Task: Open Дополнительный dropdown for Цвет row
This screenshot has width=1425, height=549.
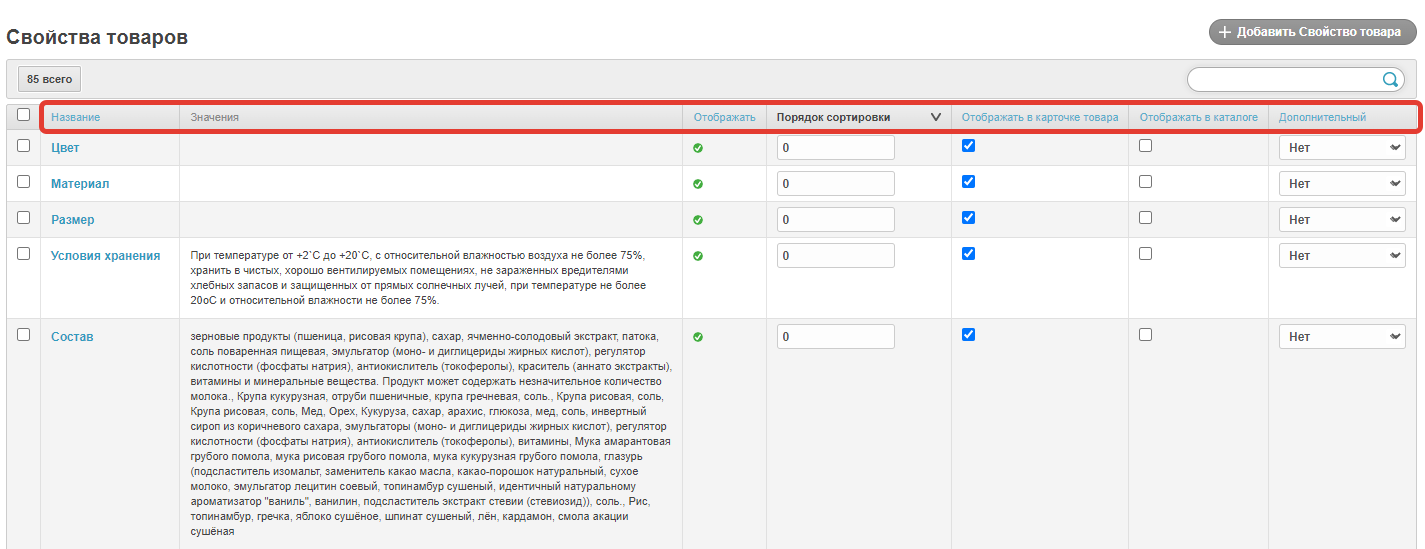Action: (1342, 148)
